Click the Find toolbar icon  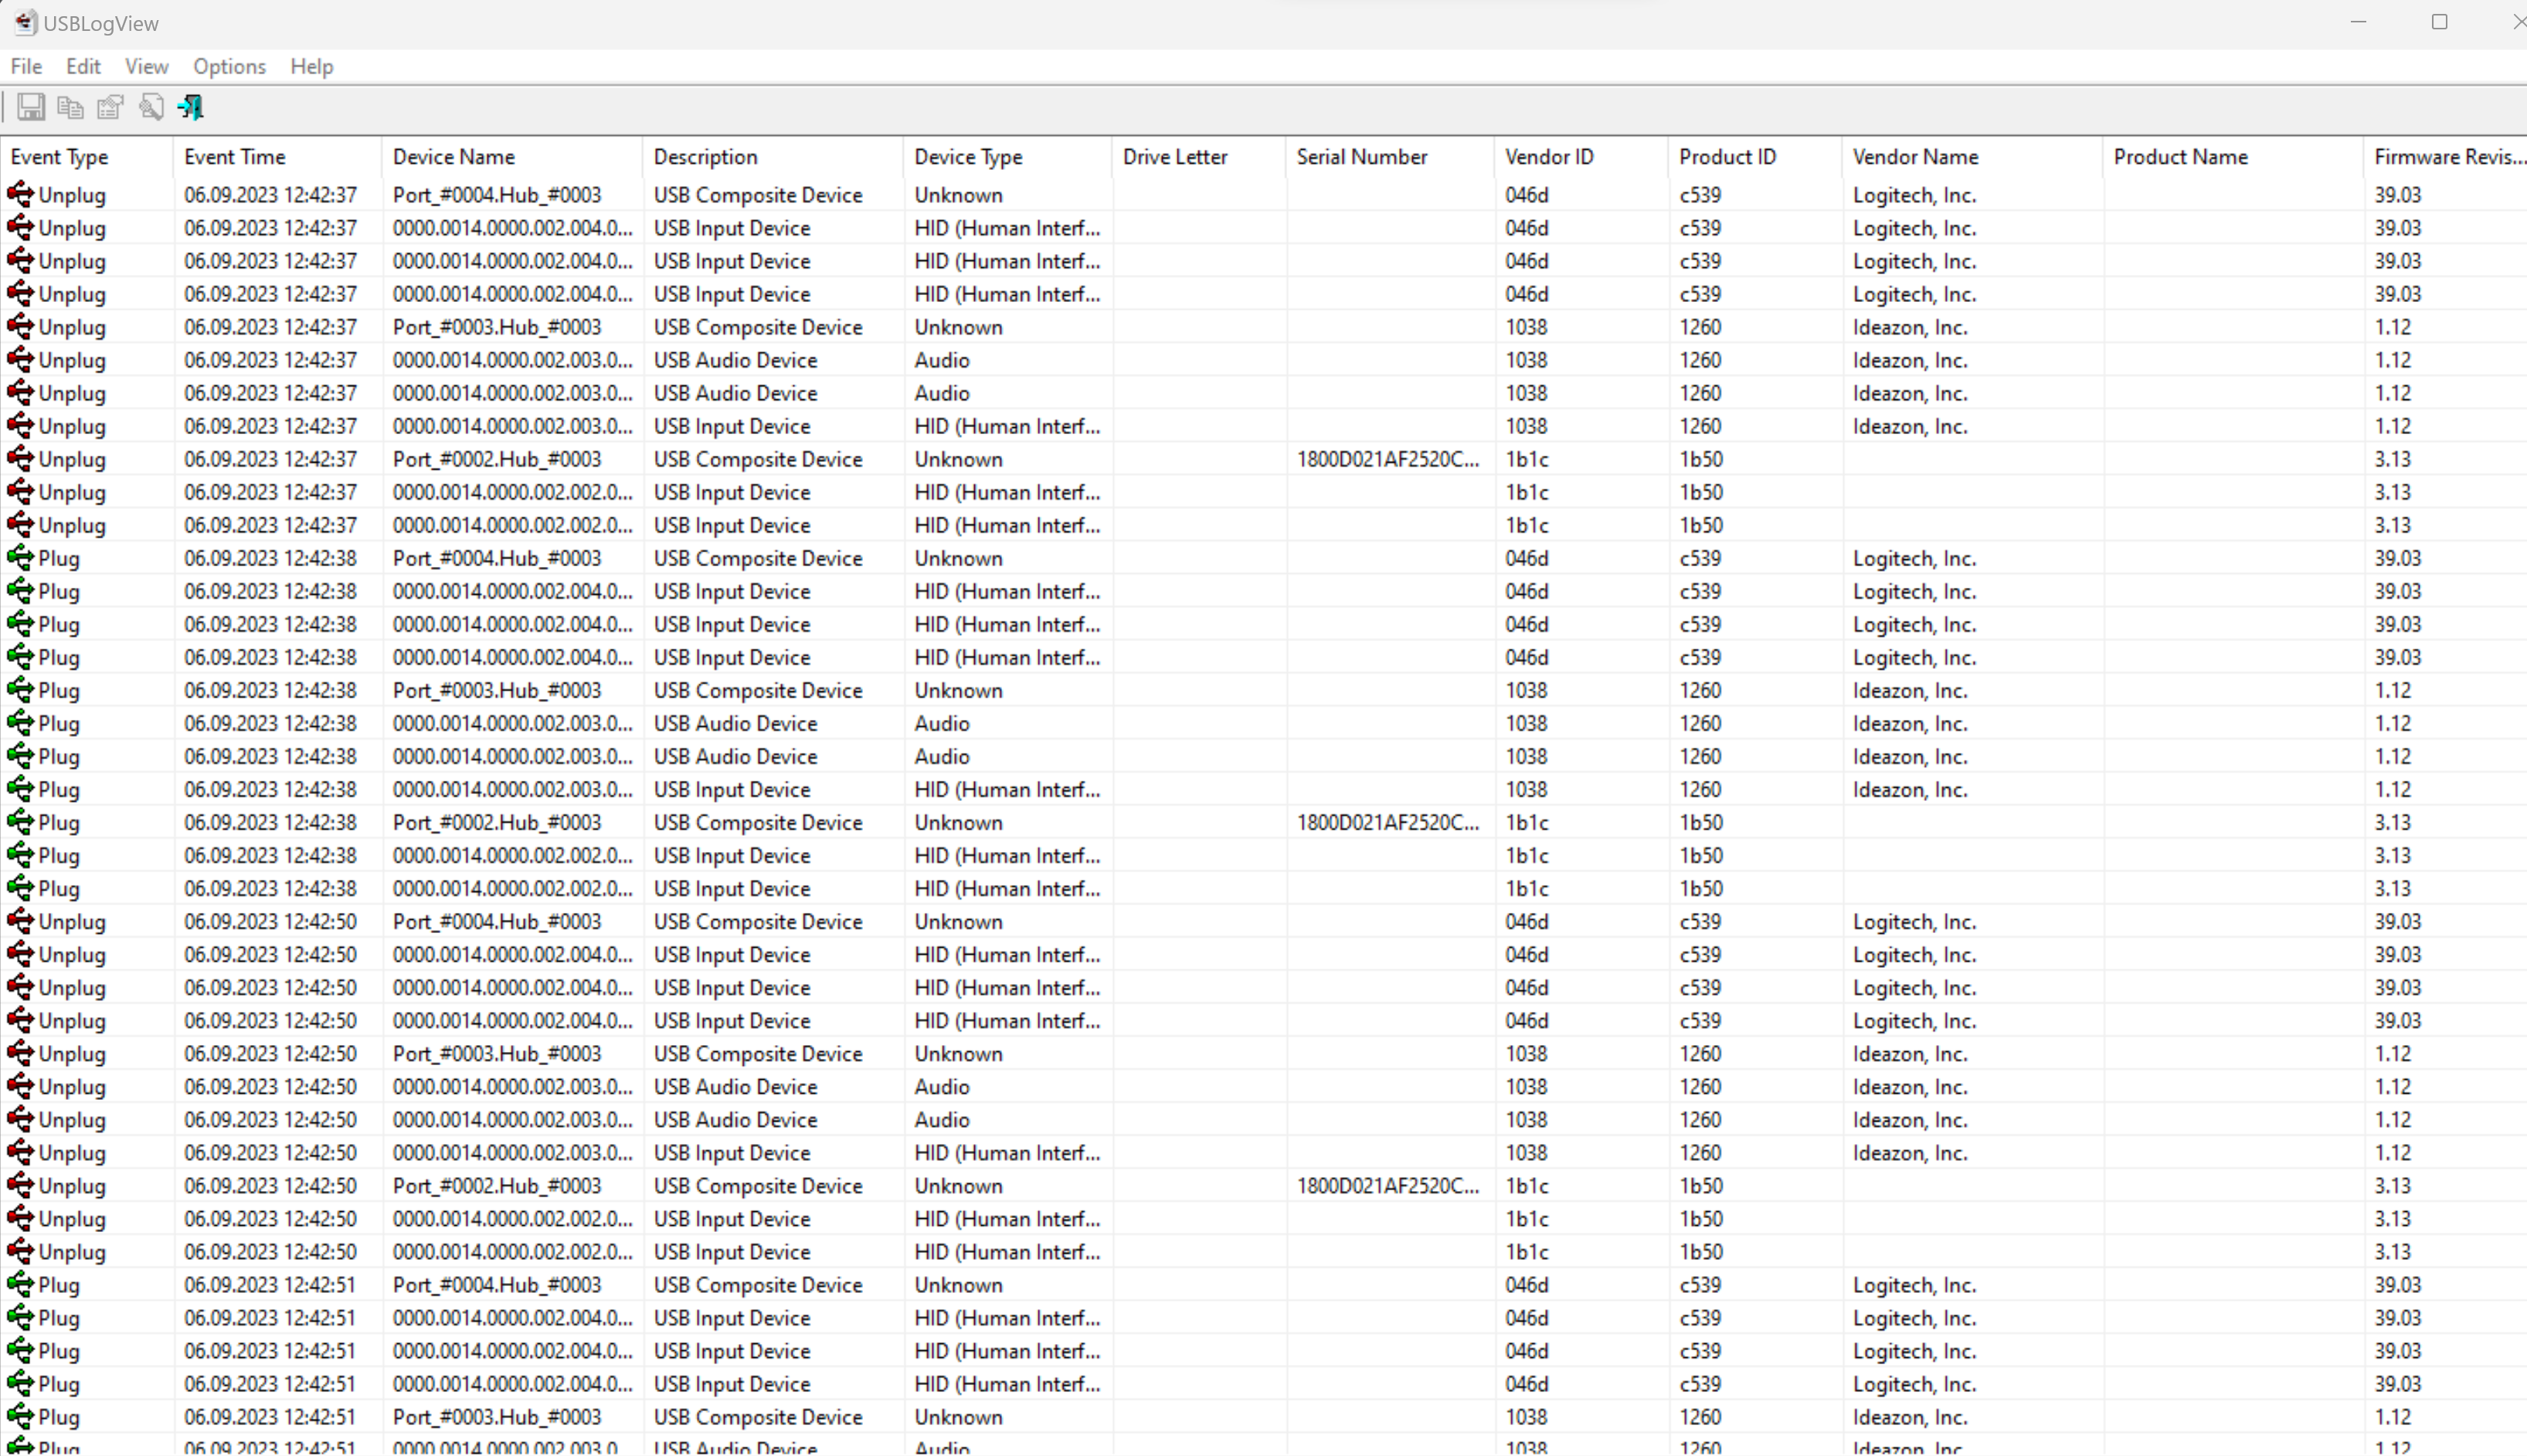[151, 107]
